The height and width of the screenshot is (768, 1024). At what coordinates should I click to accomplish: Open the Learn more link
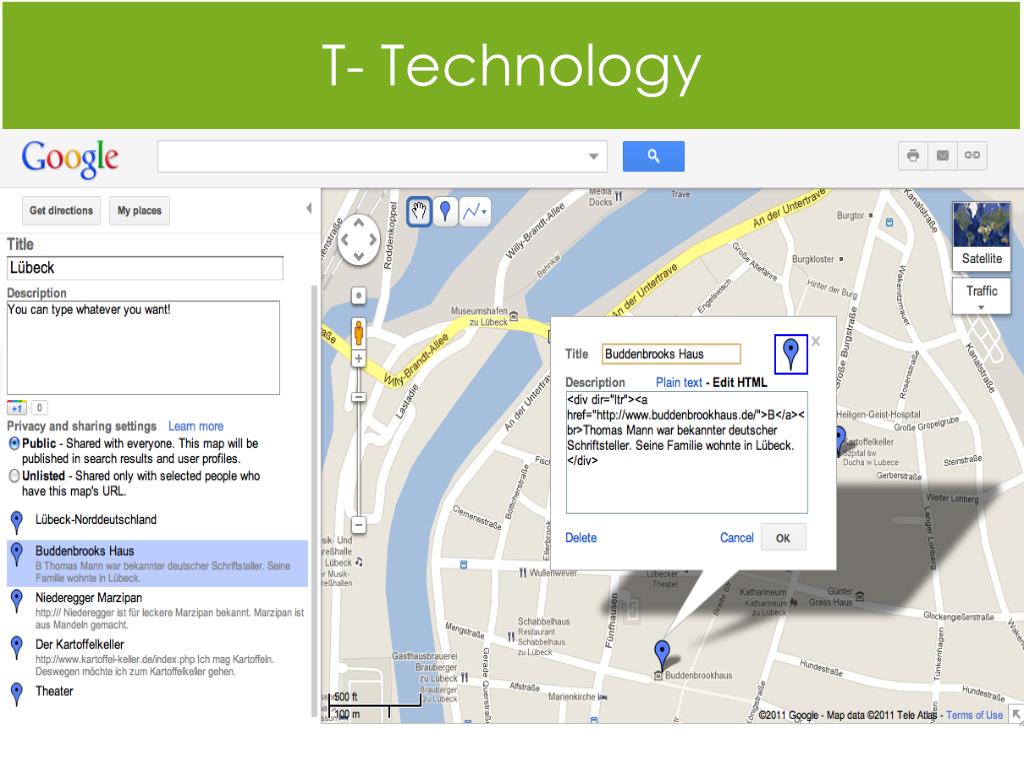click(196, 426)
